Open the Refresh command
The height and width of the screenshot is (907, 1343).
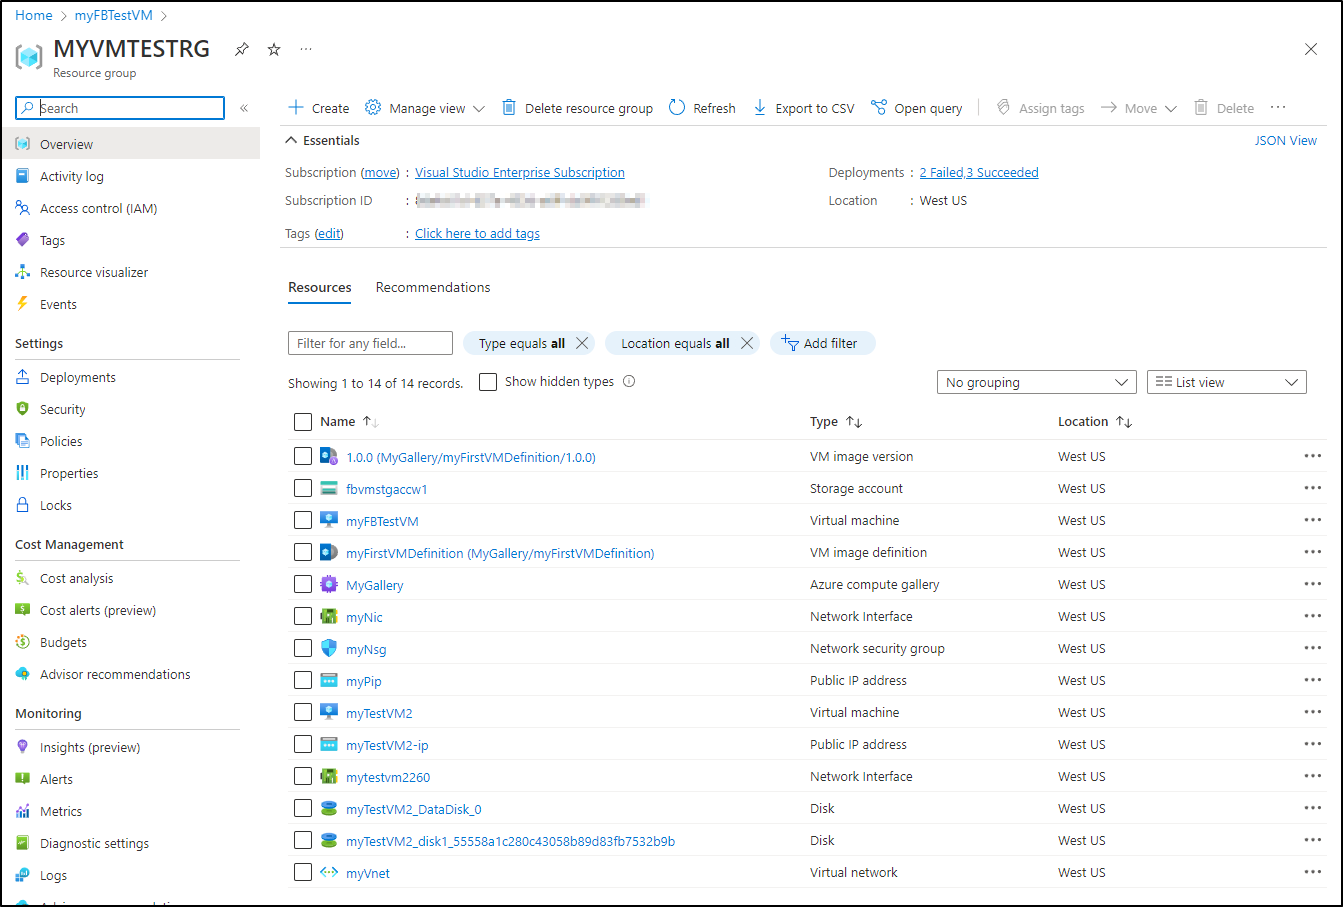702,108
